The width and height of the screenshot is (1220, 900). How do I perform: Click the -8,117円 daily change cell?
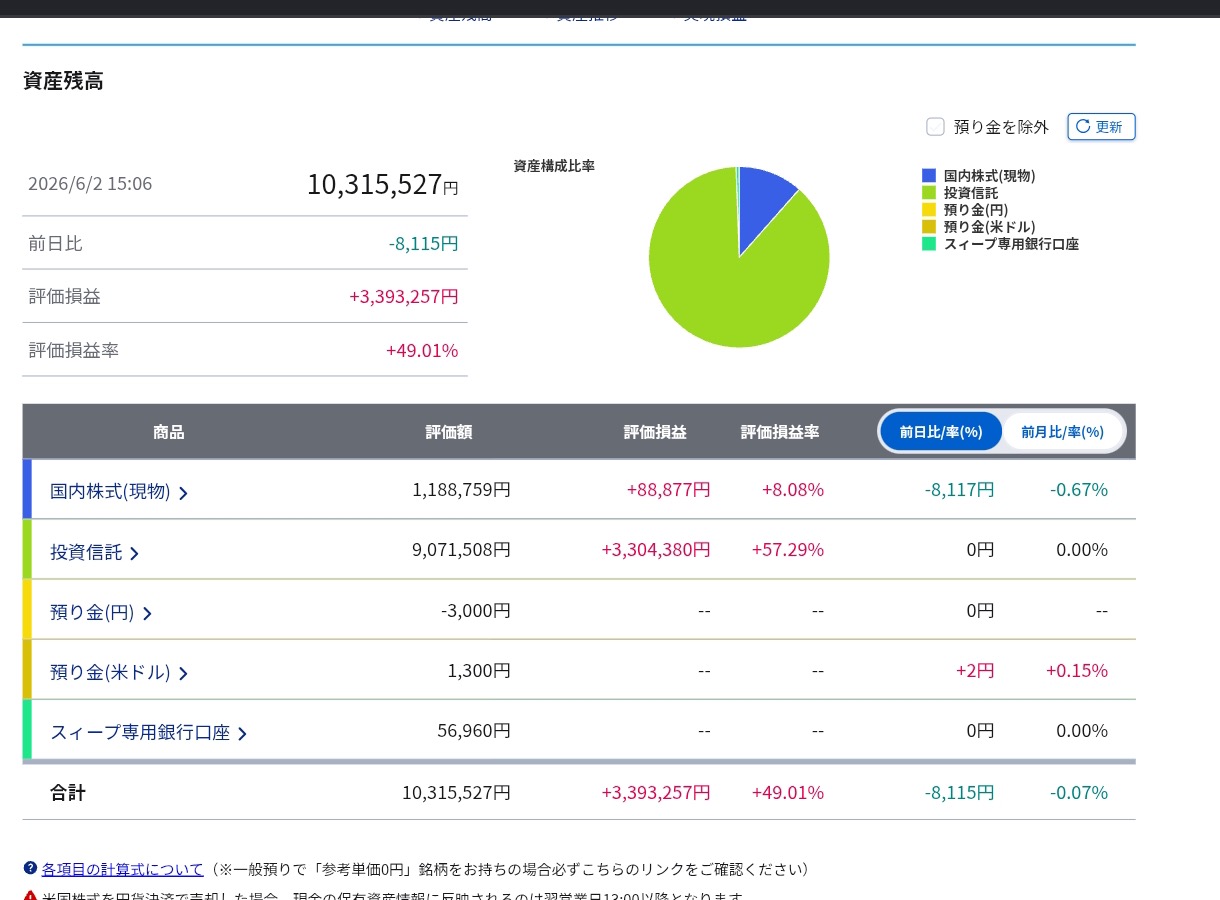tap(960, 490)
